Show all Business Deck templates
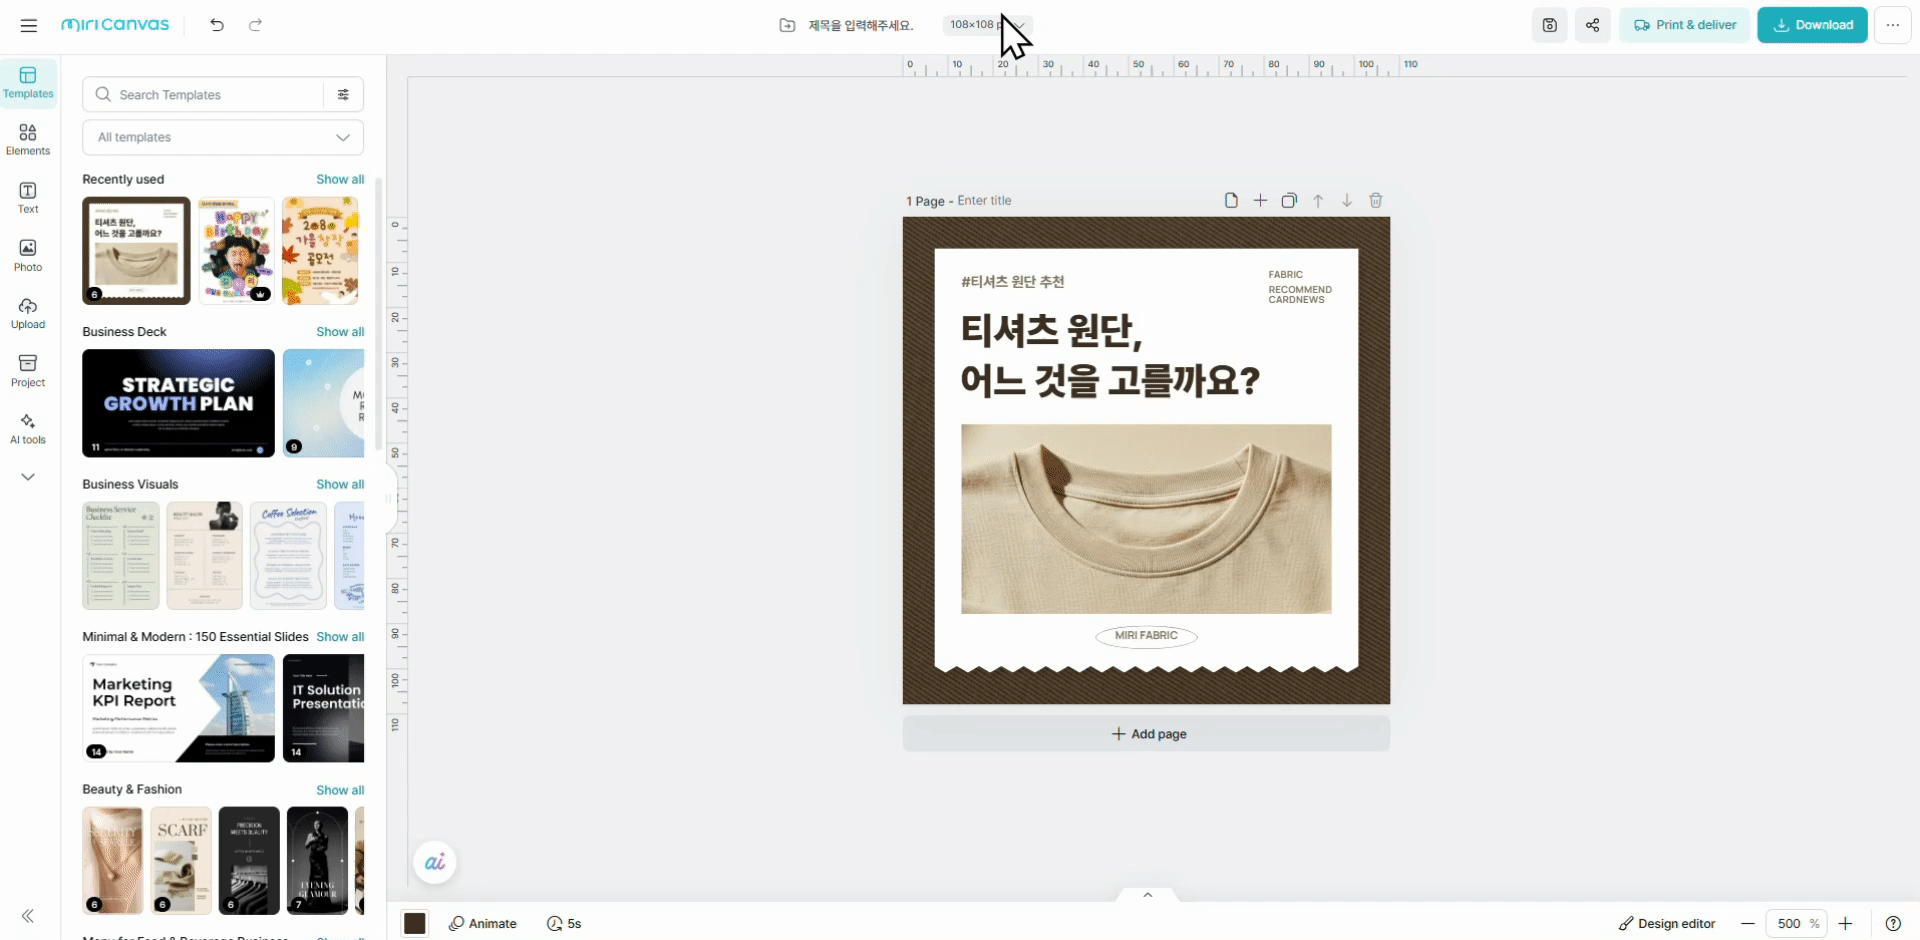1920x940 pixels. 339,331
